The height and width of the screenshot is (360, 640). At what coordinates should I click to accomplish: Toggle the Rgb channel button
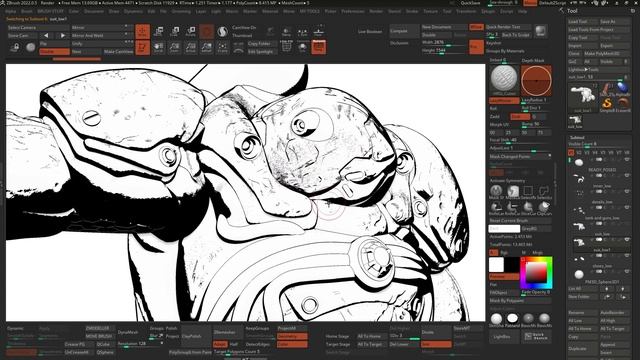pos(504,253)
